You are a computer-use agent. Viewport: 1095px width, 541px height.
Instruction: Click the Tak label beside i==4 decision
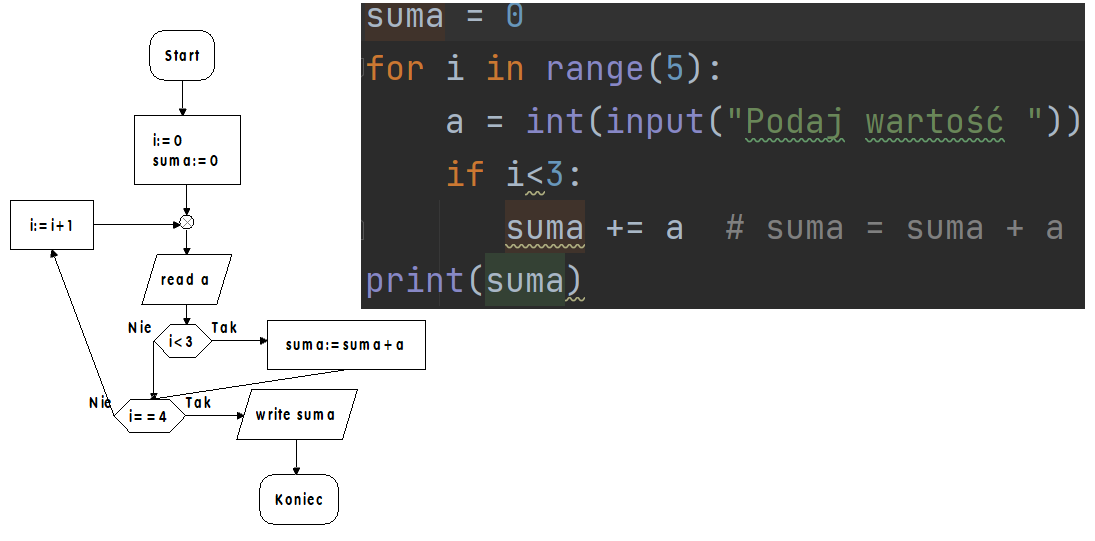tap(198, 402)
